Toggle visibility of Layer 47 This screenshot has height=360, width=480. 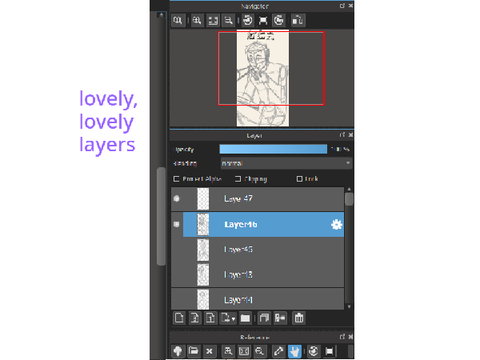[x=177, y=199]
